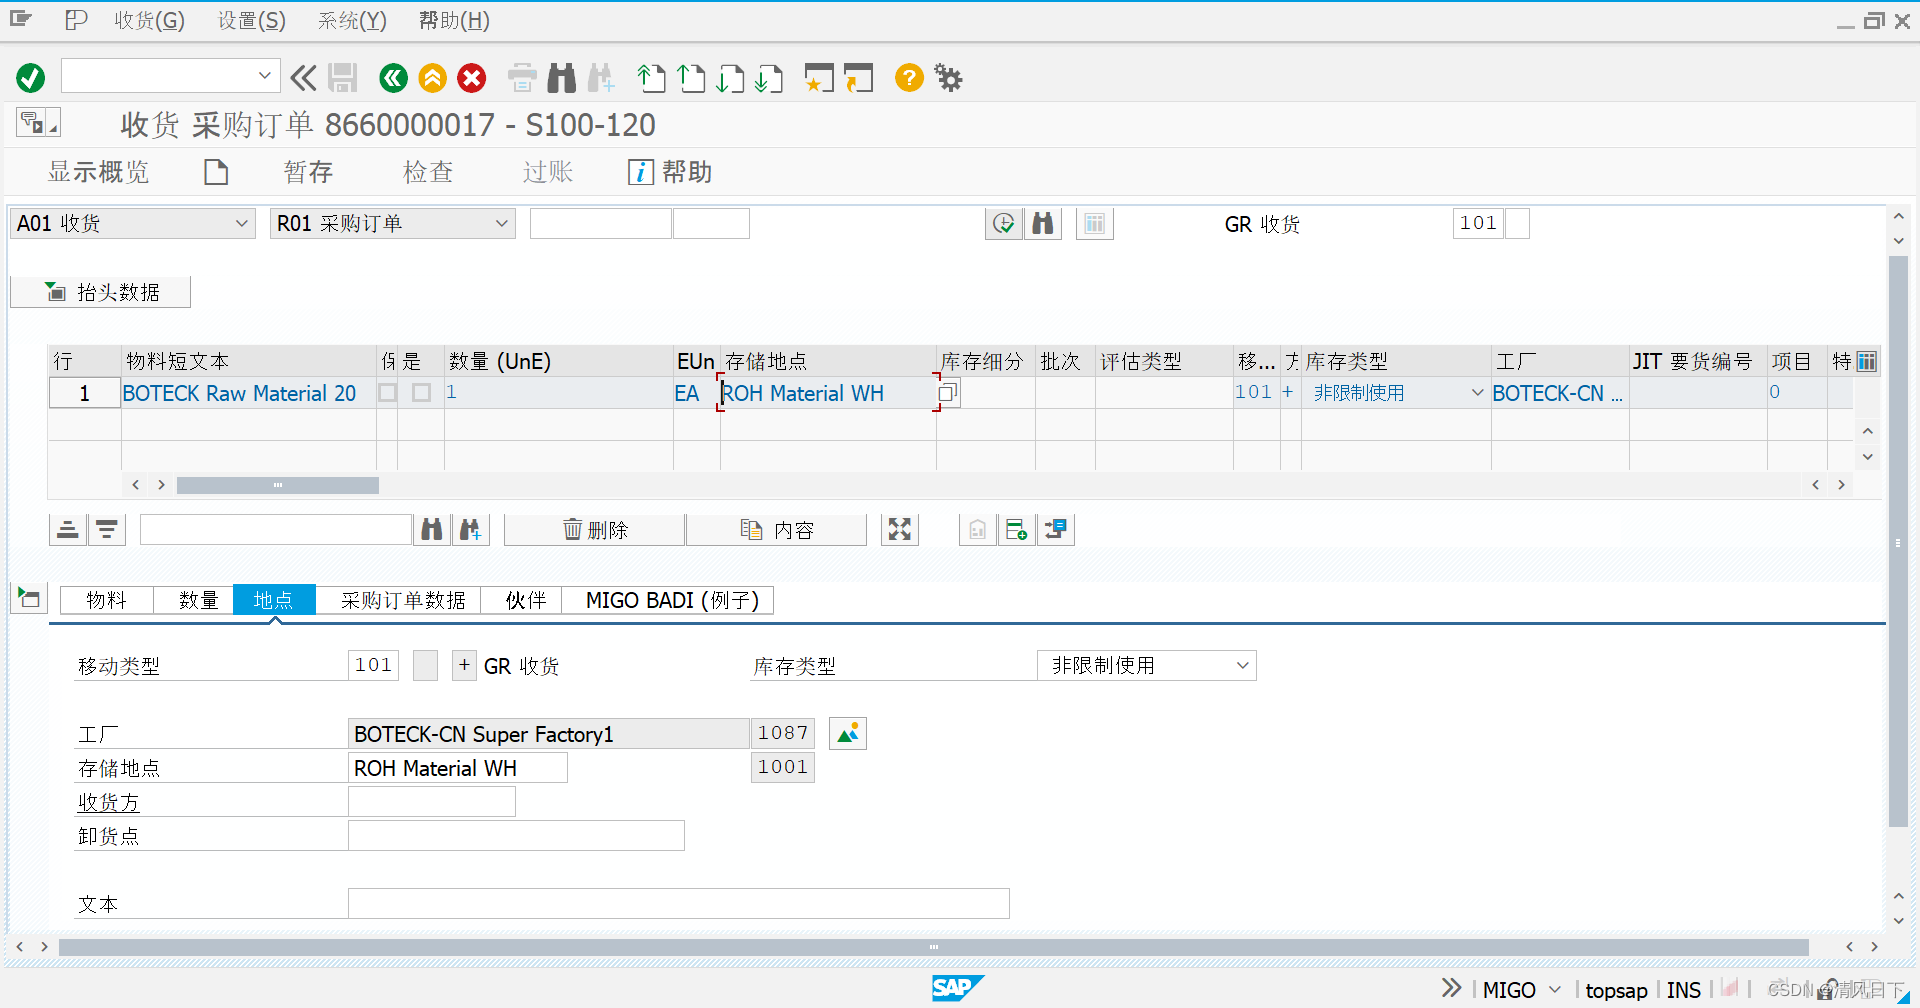Open the 帮助(H) menu
The height and width of the screenshot is (1008, 1920).
pos(454,21)
